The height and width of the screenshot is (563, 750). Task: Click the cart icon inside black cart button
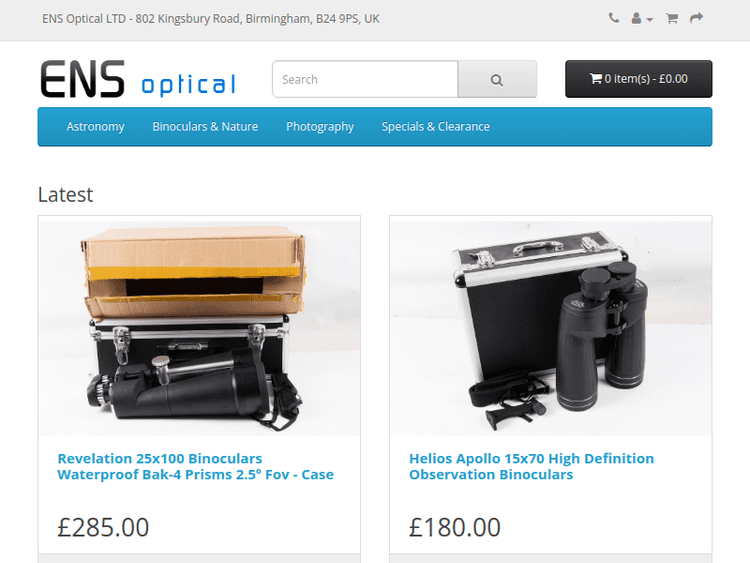tap(596, 78)
